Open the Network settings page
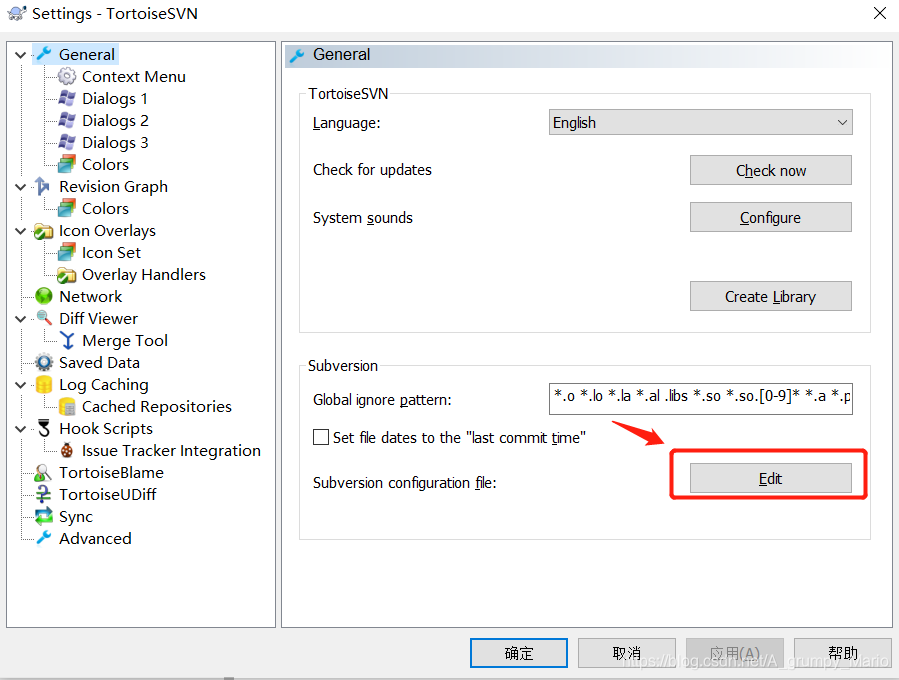Image resolution: width=899 pixels, height=680 pixels. point(91,296)
